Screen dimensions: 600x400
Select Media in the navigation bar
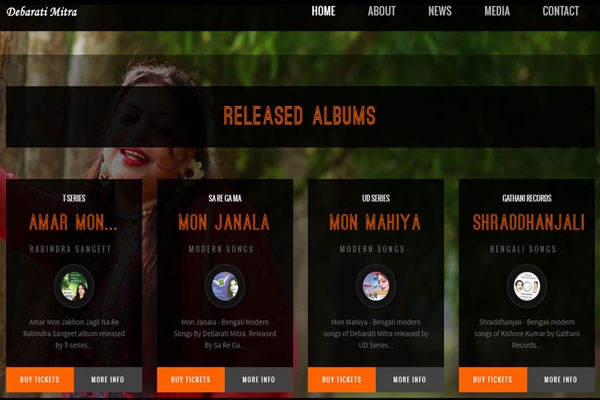(497, 11)
